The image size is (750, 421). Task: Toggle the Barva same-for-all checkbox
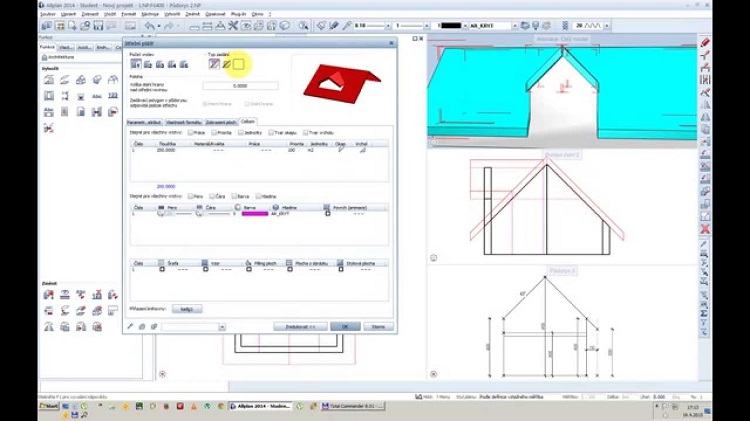click(234, 196)
